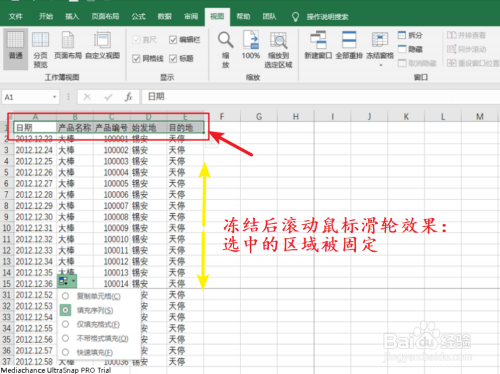Screen dimensions: 500x374
Task: Open Page Break Preview (分页预览)
Action: tap(40, 49)
